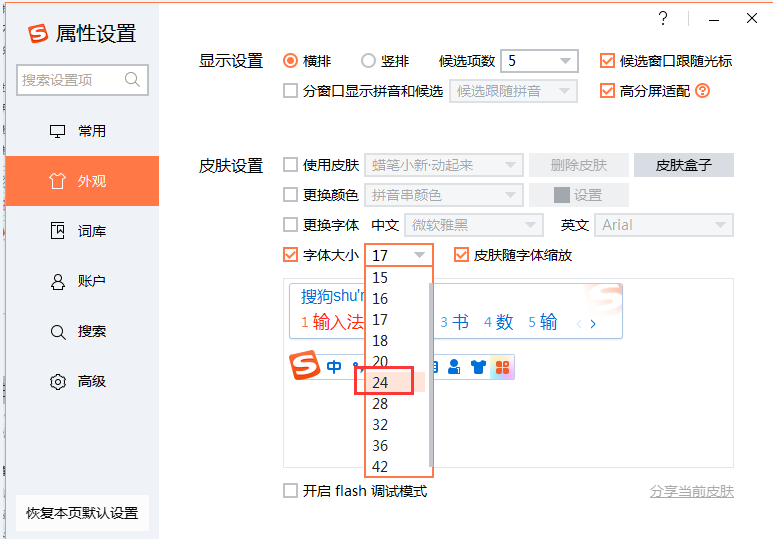The image size is (773, 539).
Task: Click the color 设置 button
Action: pyautogui.click(x=579, y=195)
